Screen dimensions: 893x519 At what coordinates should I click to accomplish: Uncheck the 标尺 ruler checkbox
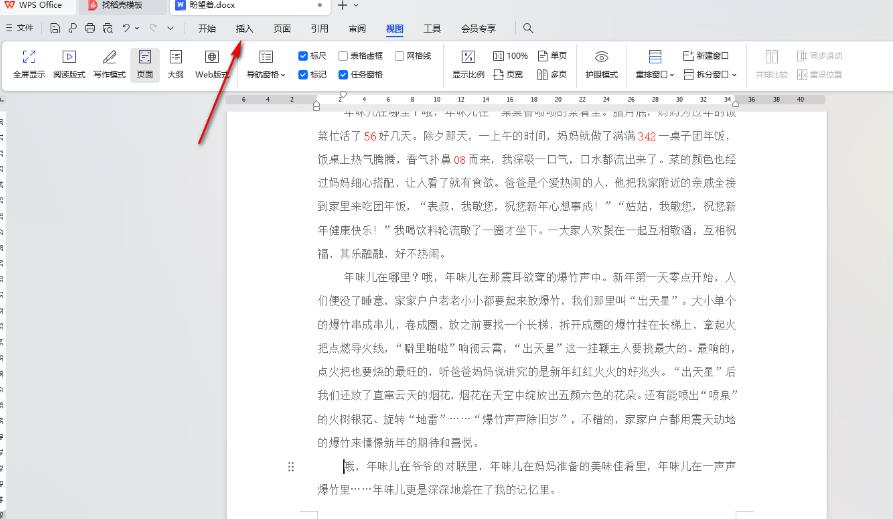click(x=303, y=56)
